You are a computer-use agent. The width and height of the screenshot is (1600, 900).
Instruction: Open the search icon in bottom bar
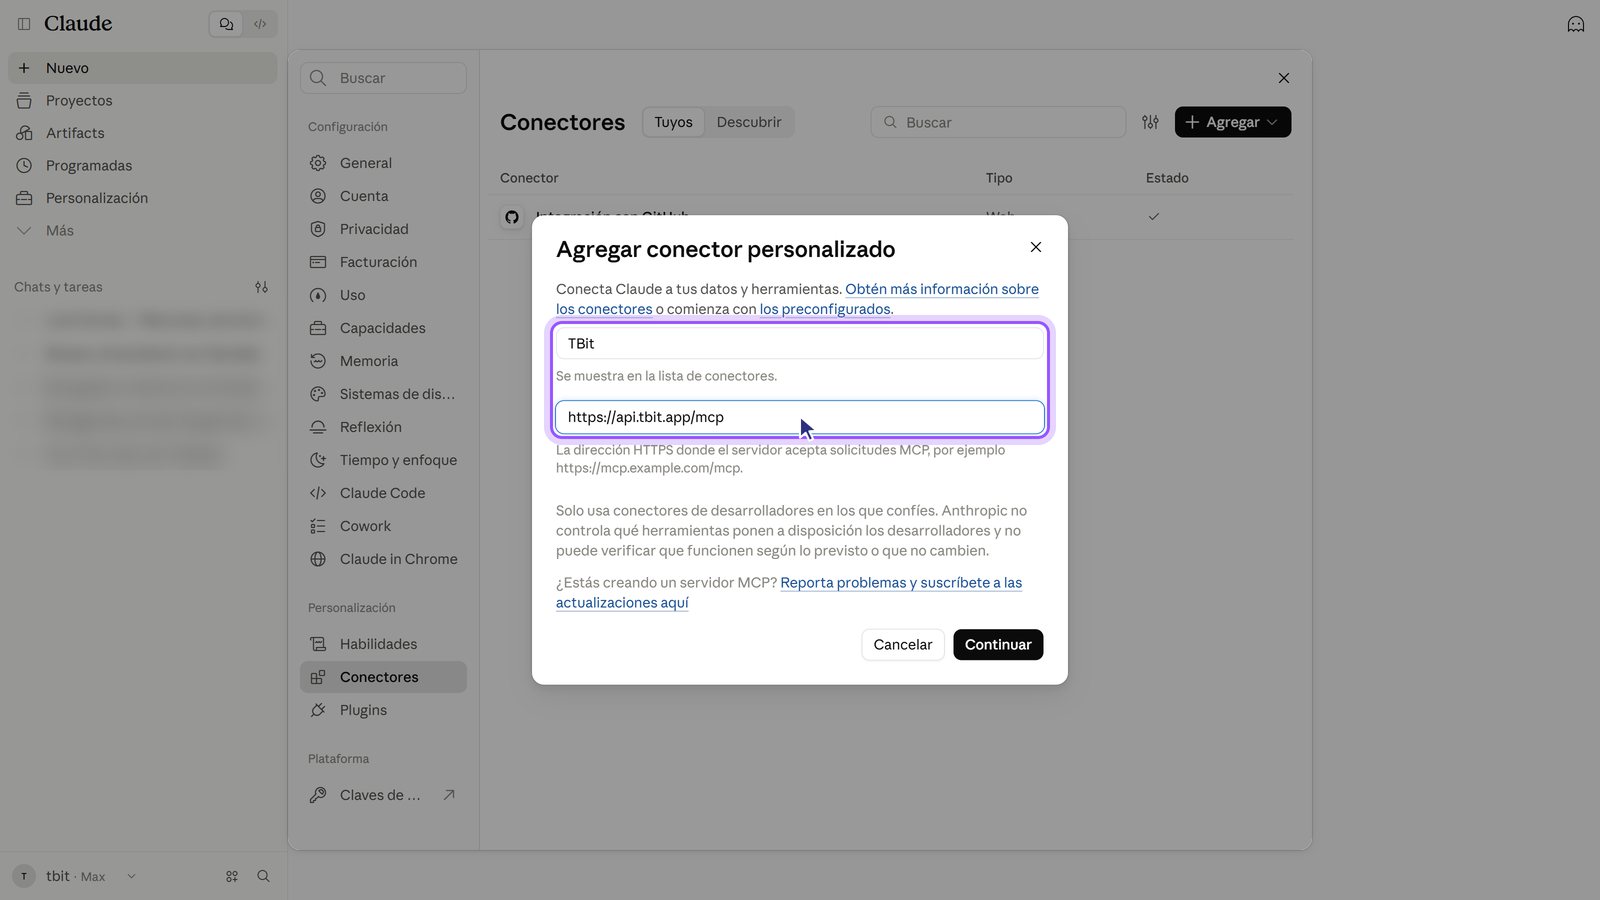pos(264,876)
